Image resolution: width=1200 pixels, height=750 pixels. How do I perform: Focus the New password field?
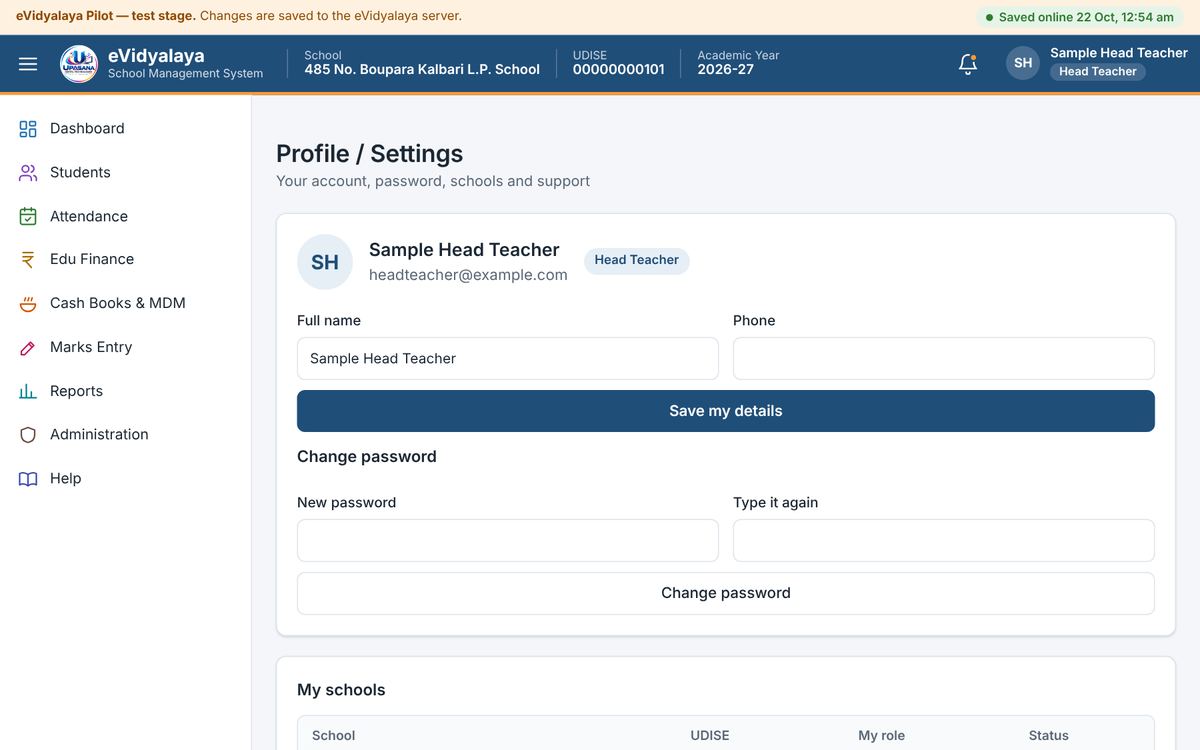508,540
